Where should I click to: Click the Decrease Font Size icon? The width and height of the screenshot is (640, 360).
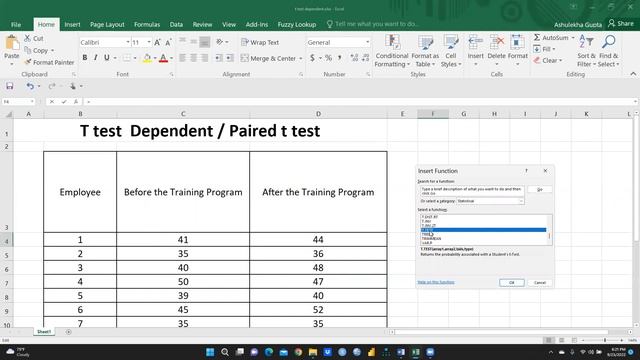pyautogui.click(x=168, y=42)
